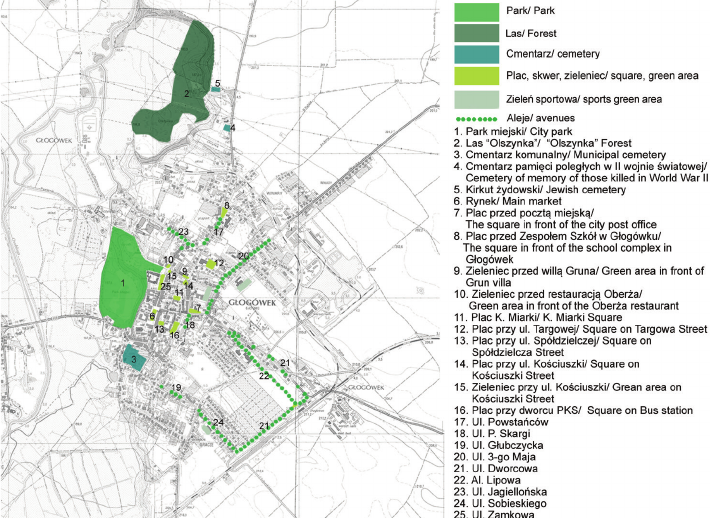
Task: Click map number 19 on Głubczycka avenue
Action: pyautogui.click(x=177, y=388)
